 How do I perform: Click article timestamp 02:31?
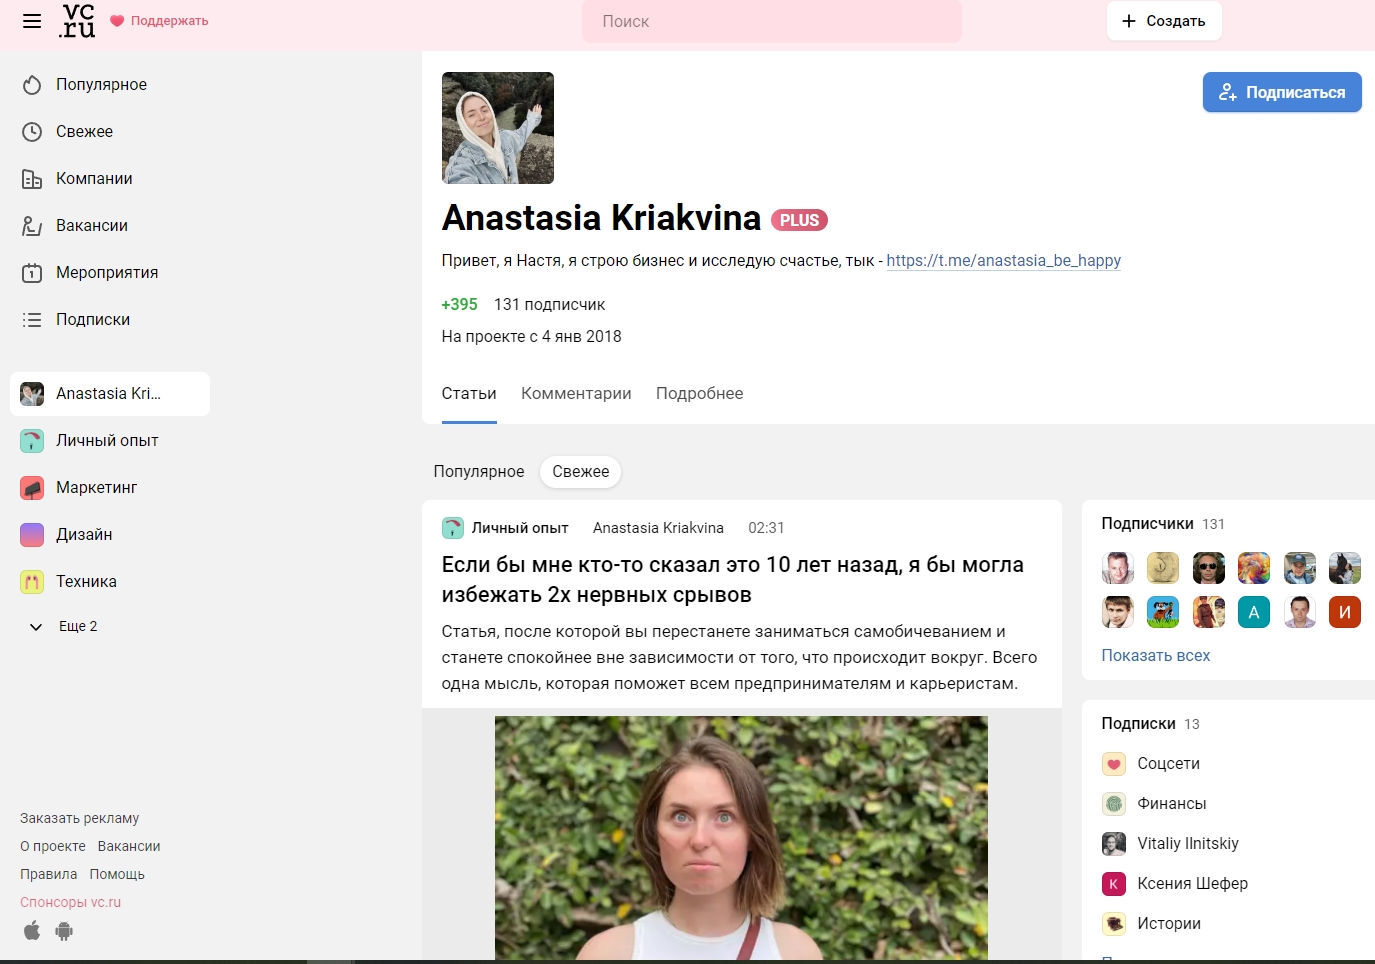tap(767, 528)
